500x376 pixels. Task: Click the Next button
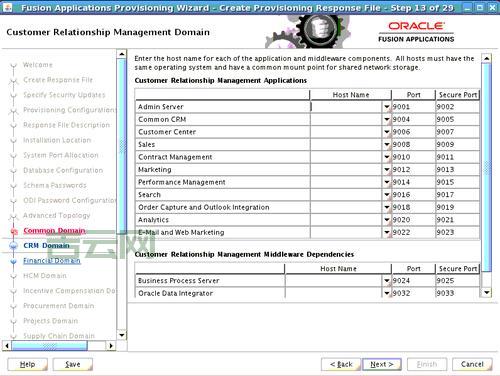(382, 364)
